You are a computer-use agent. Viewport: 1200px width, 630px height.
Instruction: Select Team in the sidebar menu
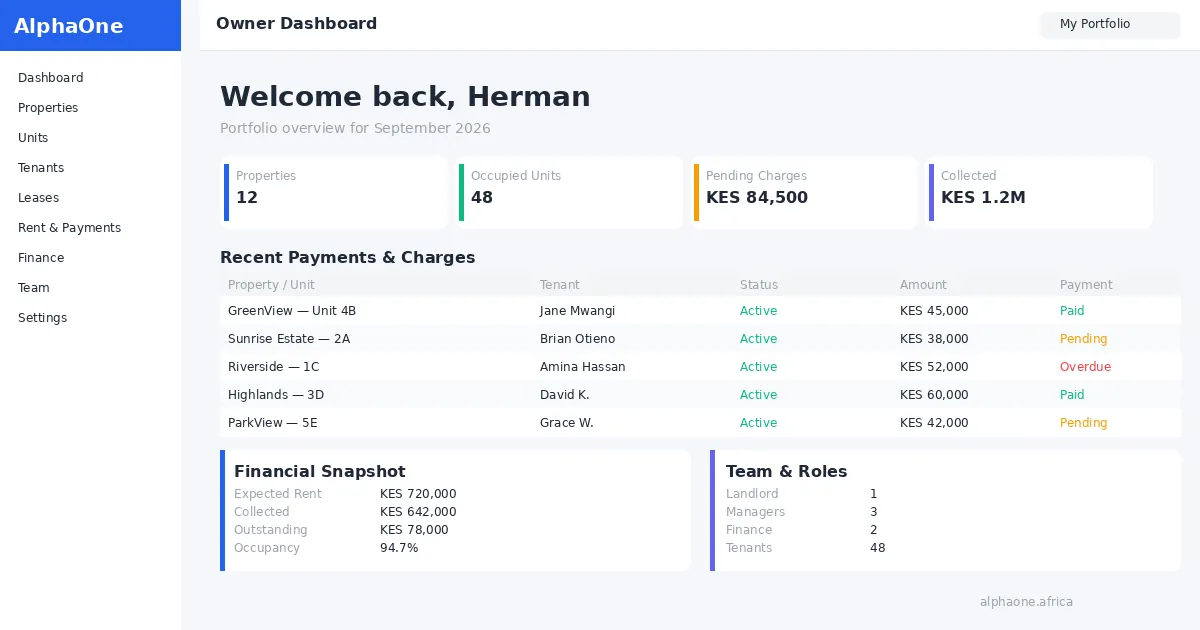(34, 288)
